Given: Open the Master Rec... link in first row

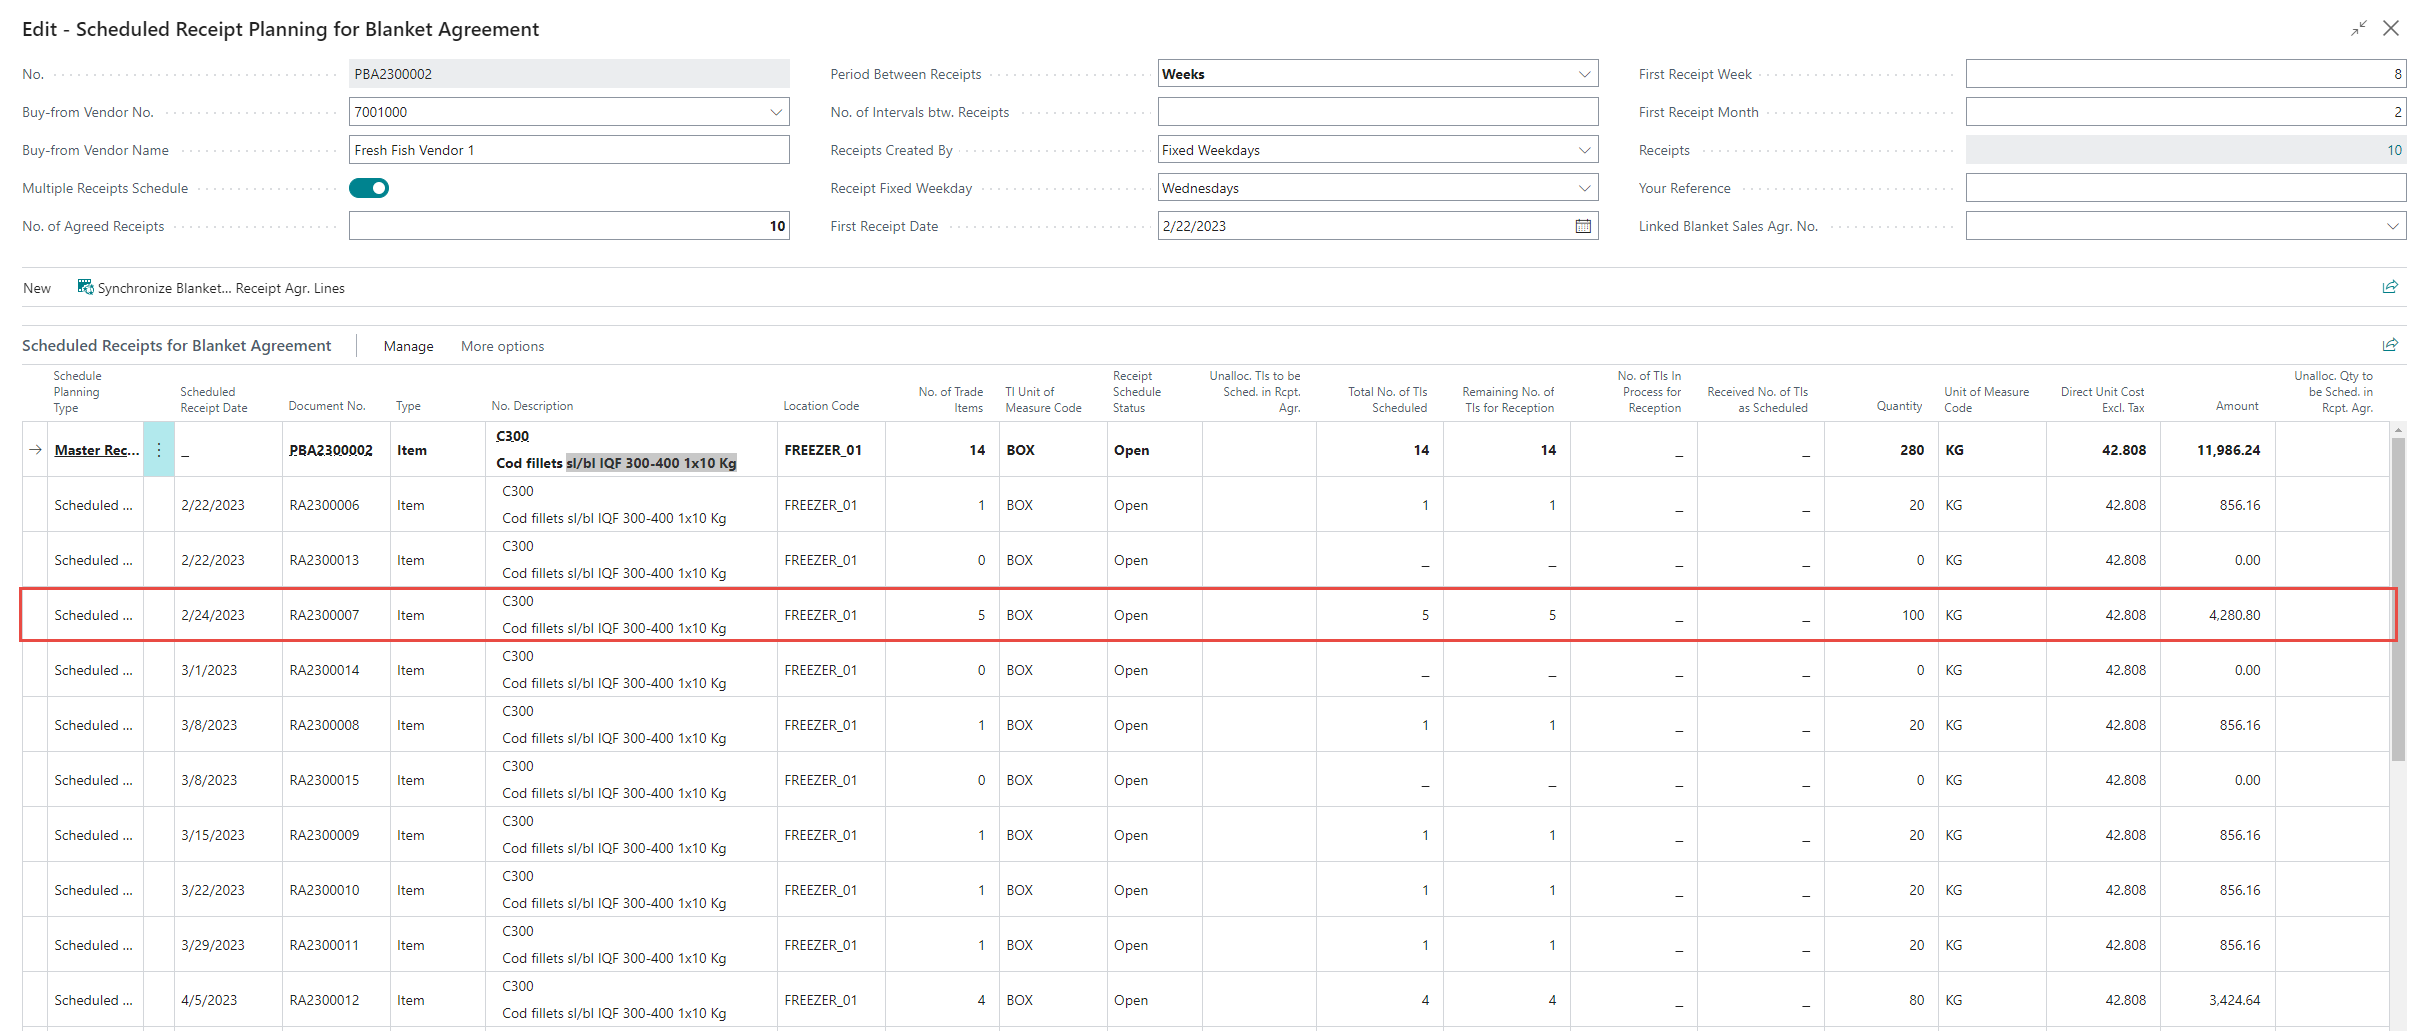Looking at the screenshot, I should pyautogui.click(x=96, y=450).
